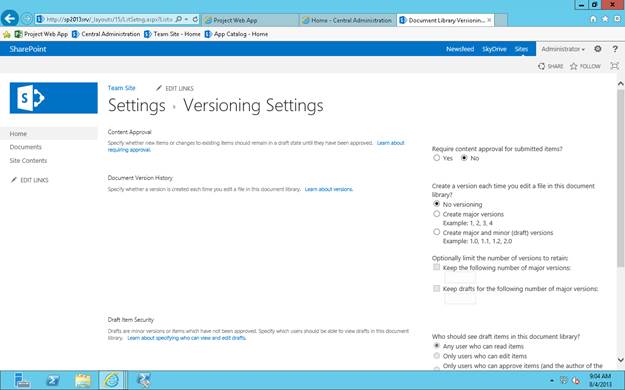Image resolution: width=625 pixels, height=390 pixels.
Task: Go to Home in left navigation
Action: click(18, 134)
